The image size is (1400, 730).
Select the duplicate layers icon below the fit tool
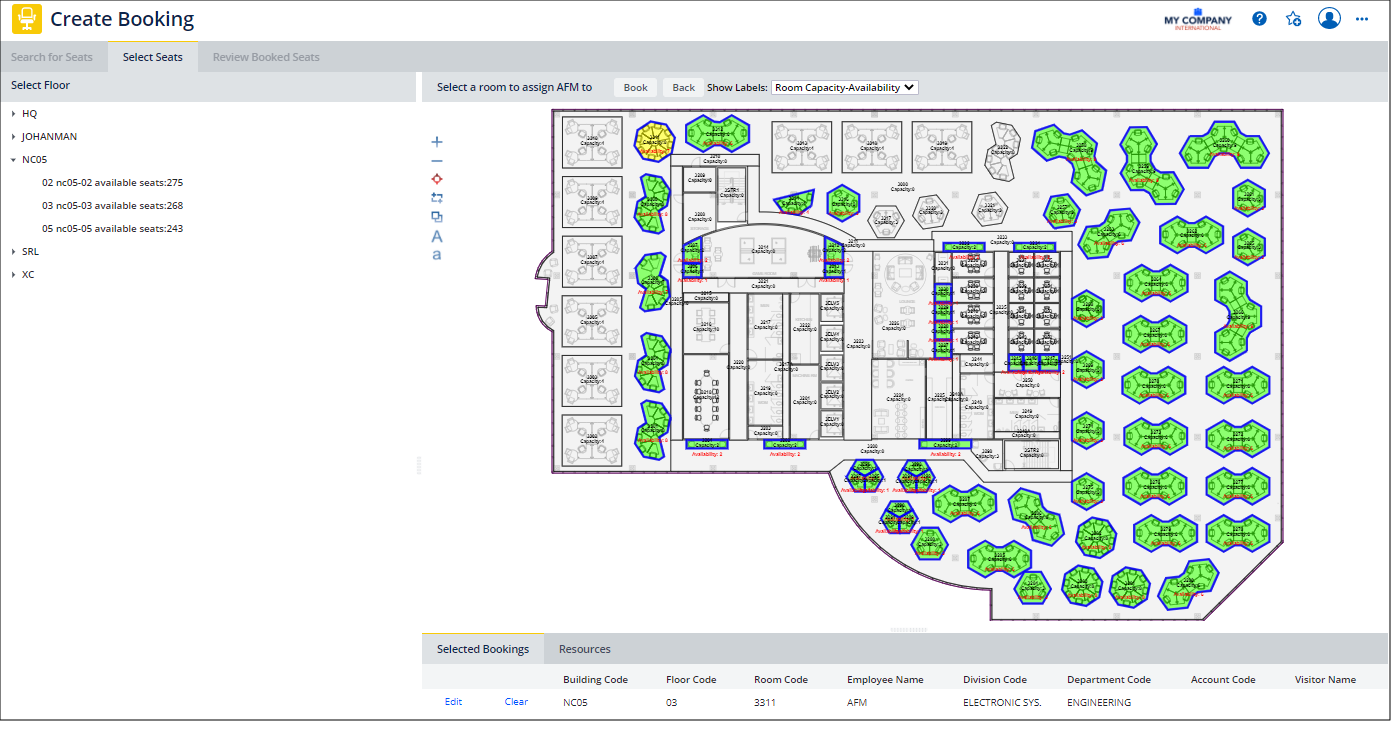(436, 216)
